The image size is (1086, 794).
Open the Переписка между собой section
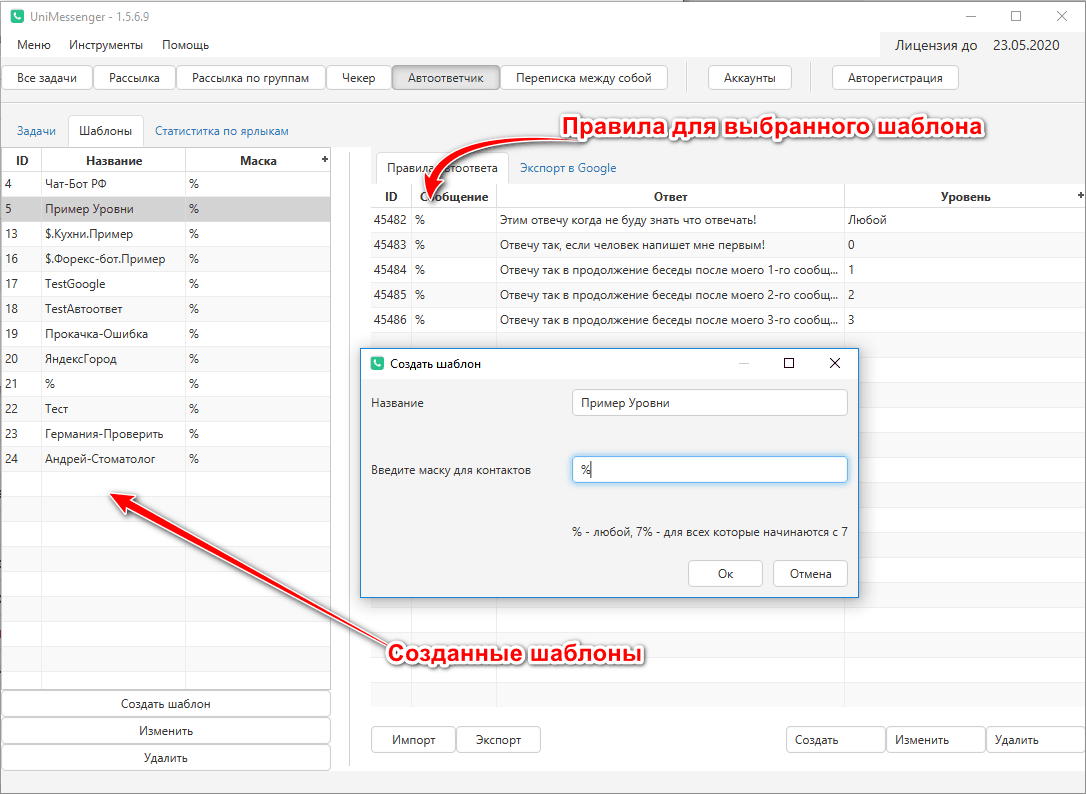(x=584, y=78)
